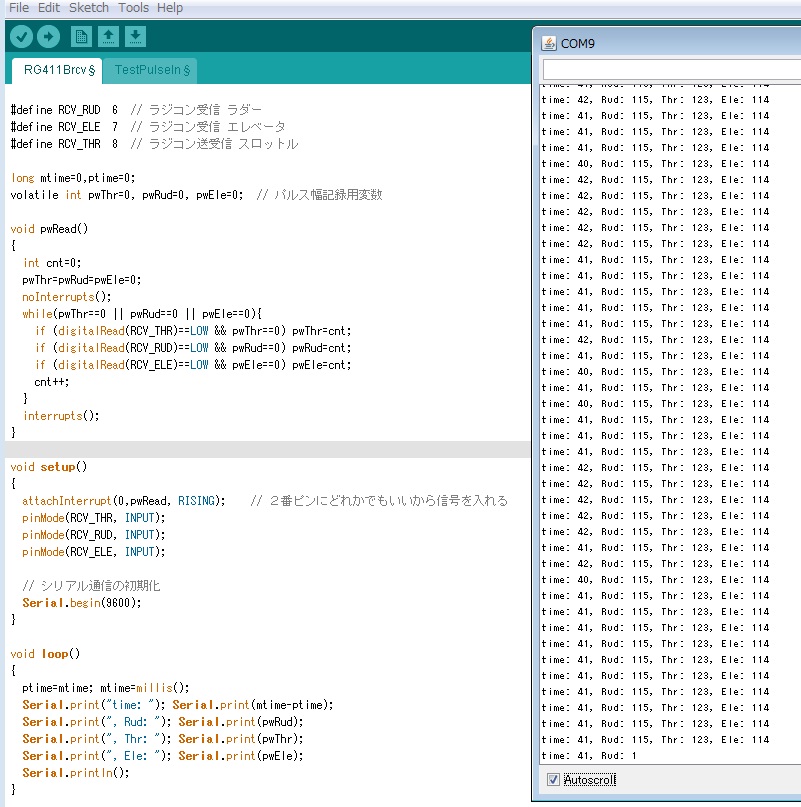This screenshot has height=807, width=801.
Task: Click the Verify checkmark icon
Action: coord(21,37)
